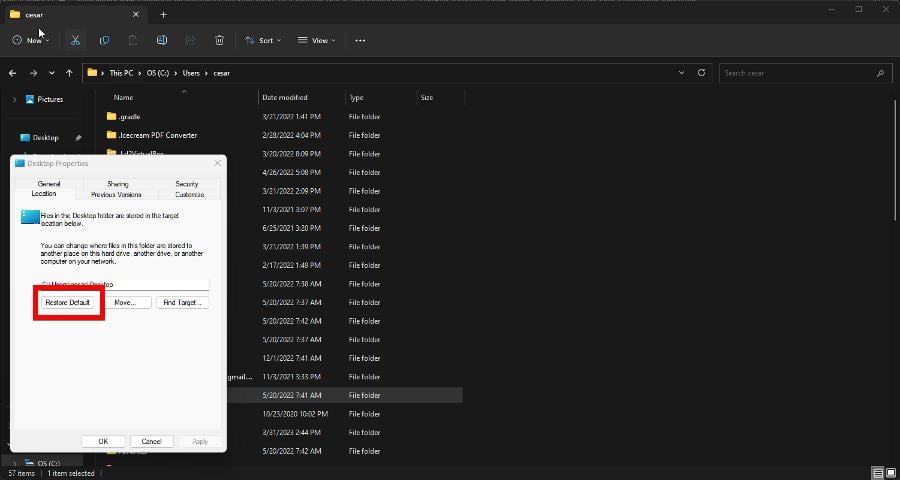Click the search magnifier icon
The height and width of the screenshot is (480, 900).
coord(880,73)
